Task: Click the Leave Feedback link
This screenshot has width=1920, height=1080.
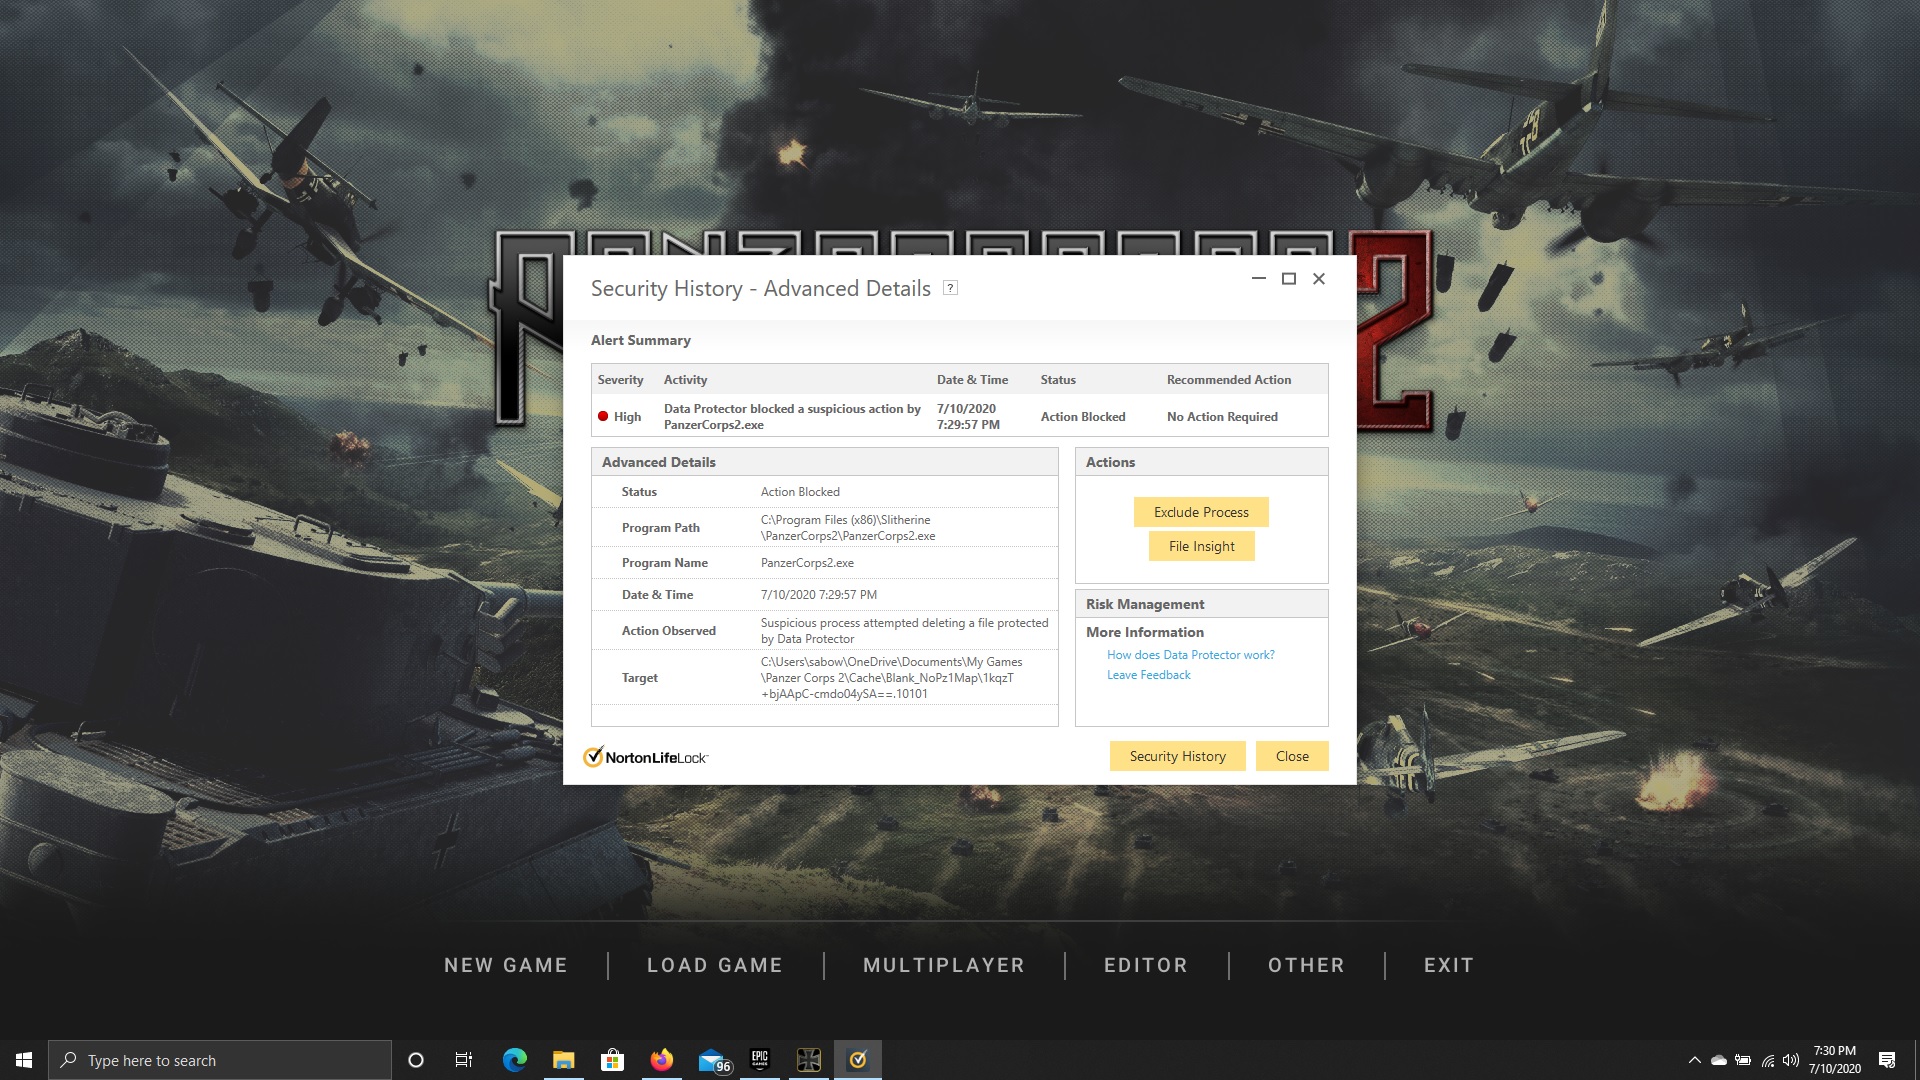Action: coord(1148,675)
